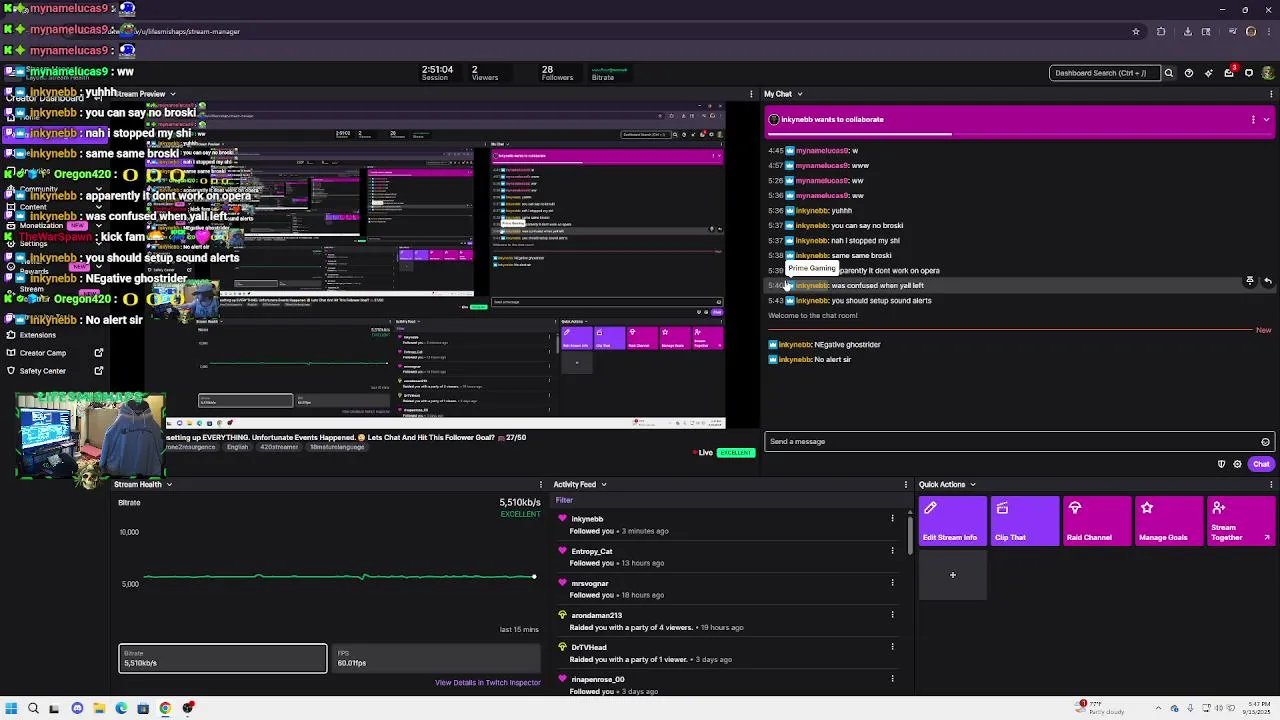
Task: Open the notifications inbox with red badge
Action: [x=1229, y=72]
